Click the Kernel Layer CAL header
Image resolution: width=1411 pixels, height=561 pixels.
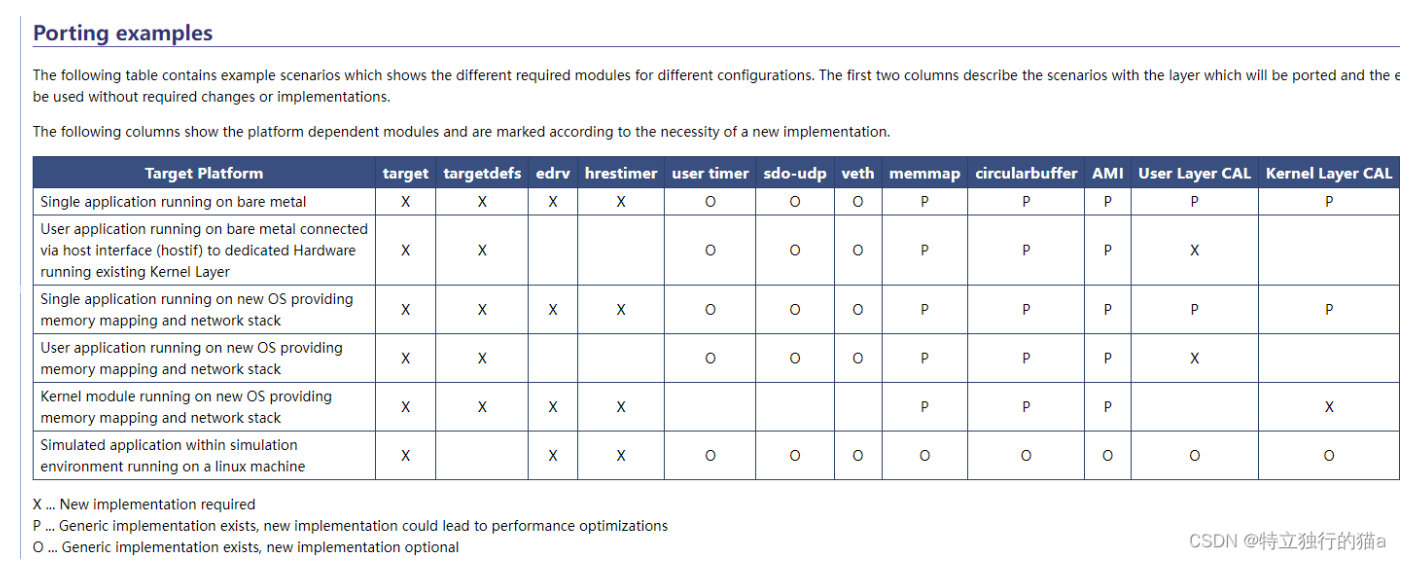pos(1328,173)
